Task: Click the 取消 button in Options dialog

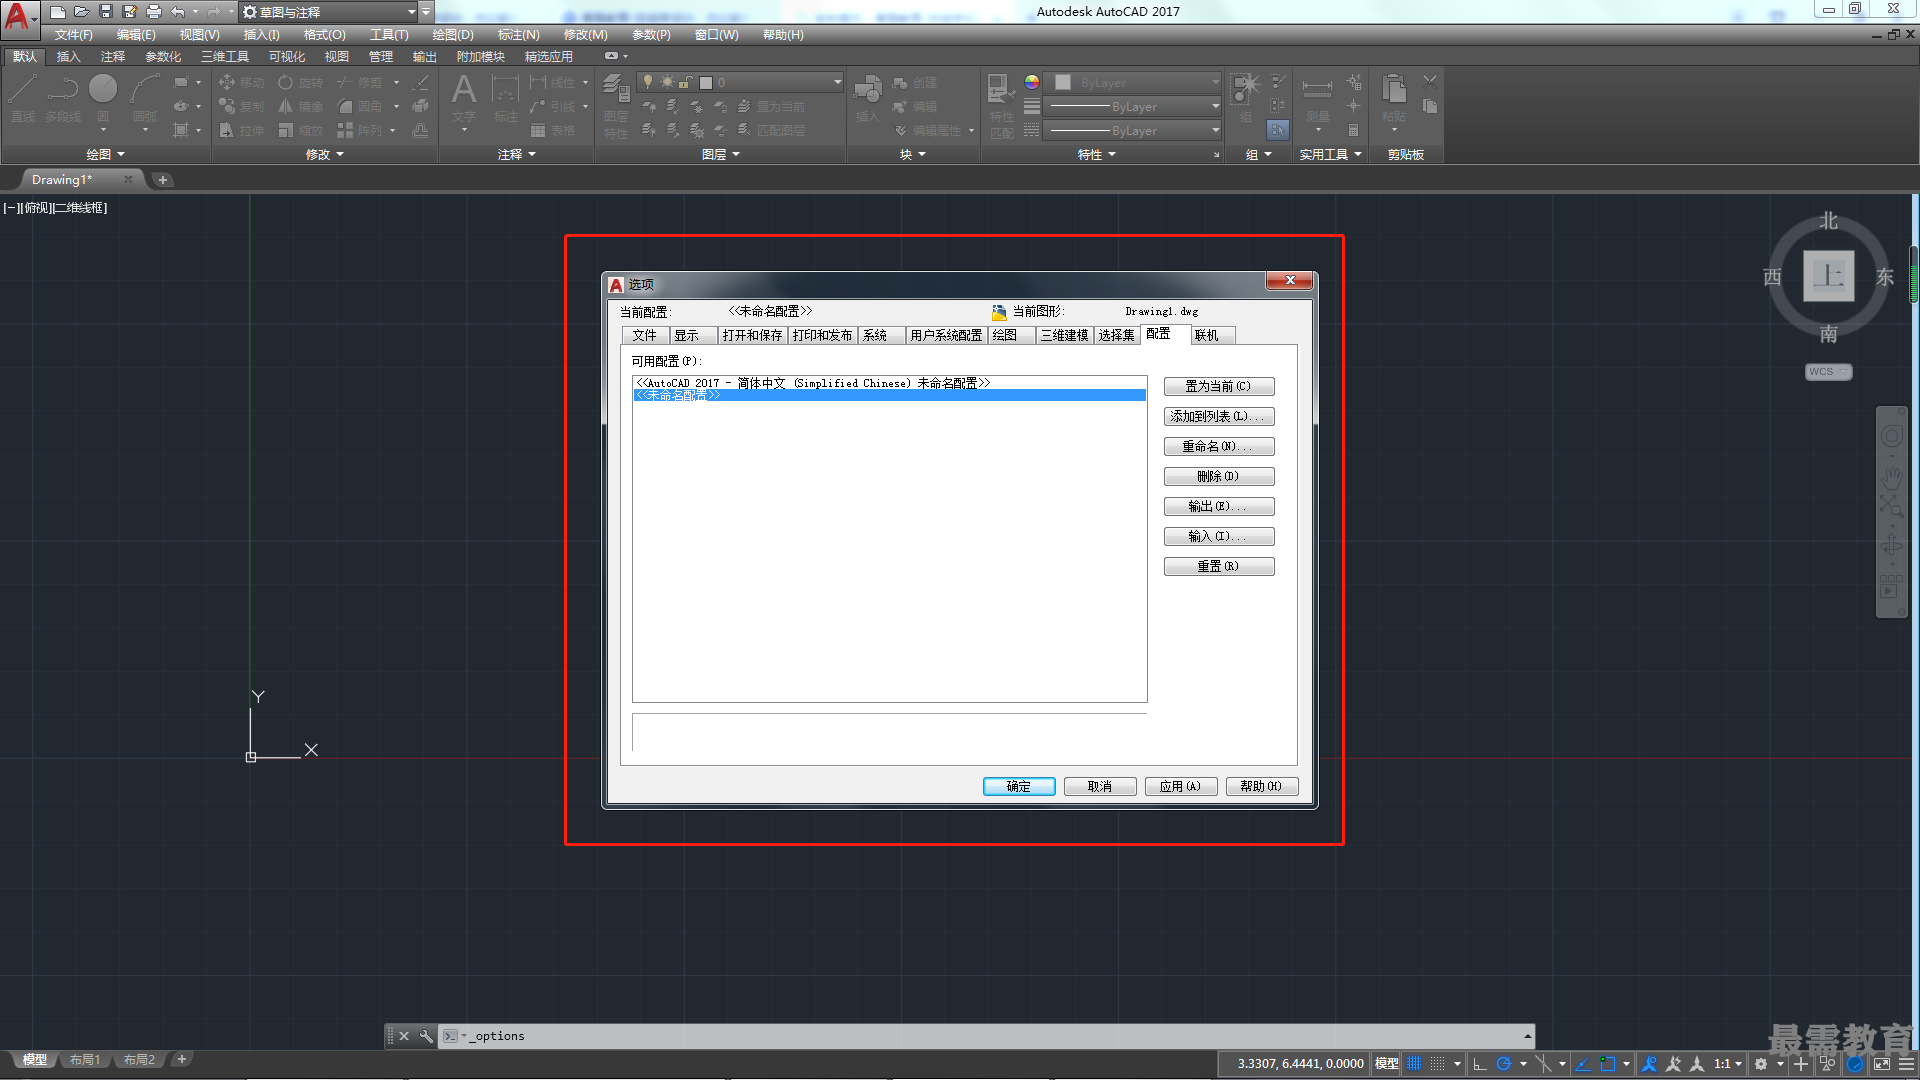Action: tap(1100, 787)
